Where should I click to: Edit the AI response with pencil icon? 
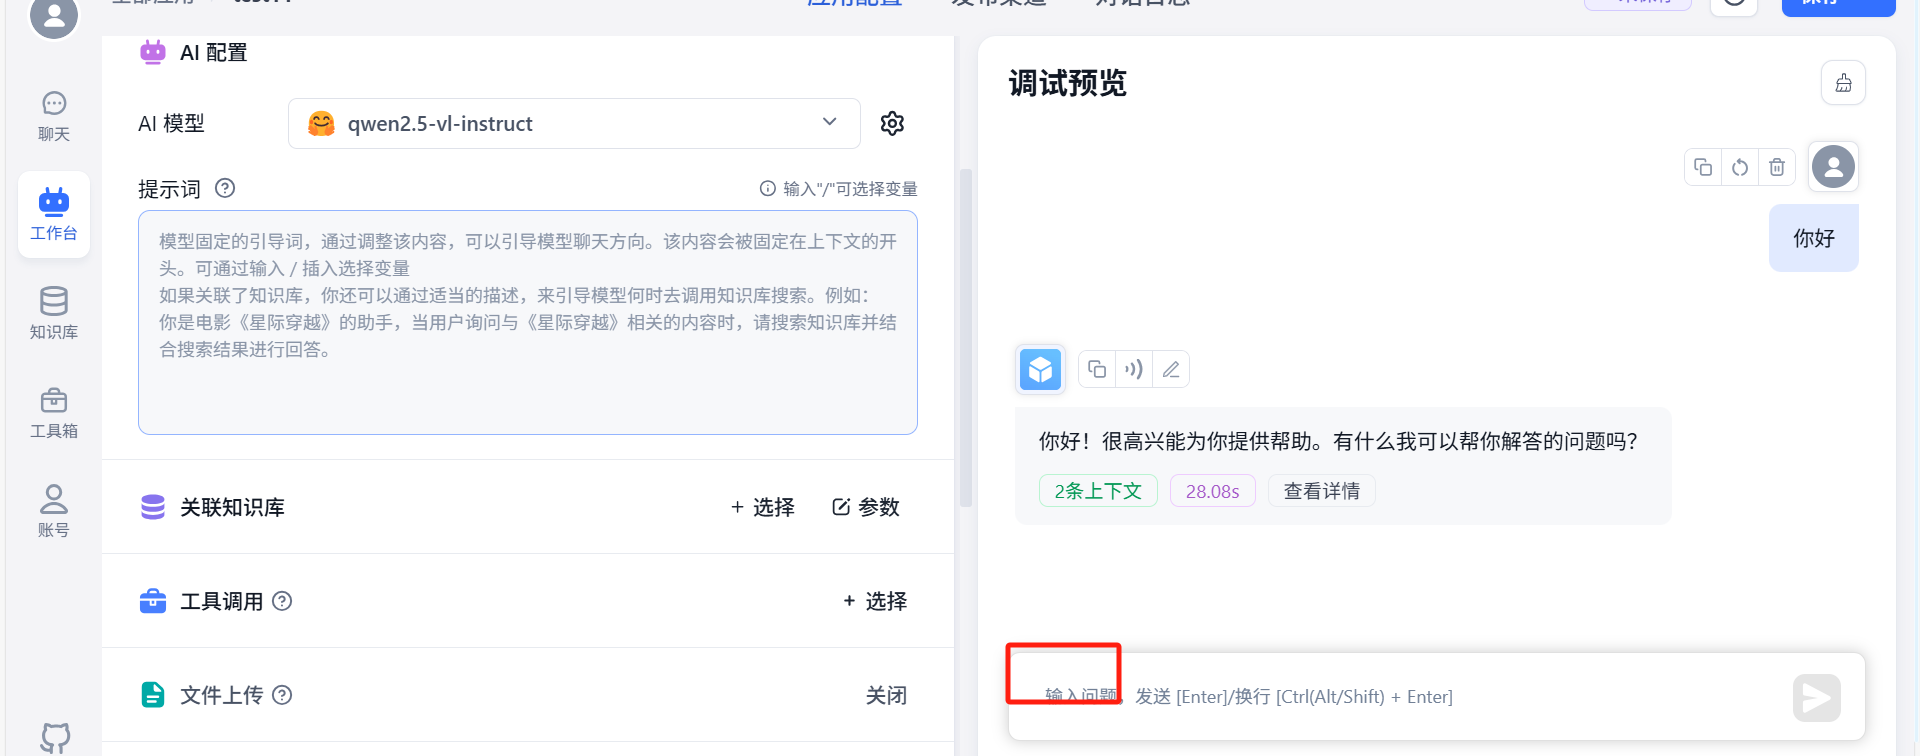[1171, 370]
